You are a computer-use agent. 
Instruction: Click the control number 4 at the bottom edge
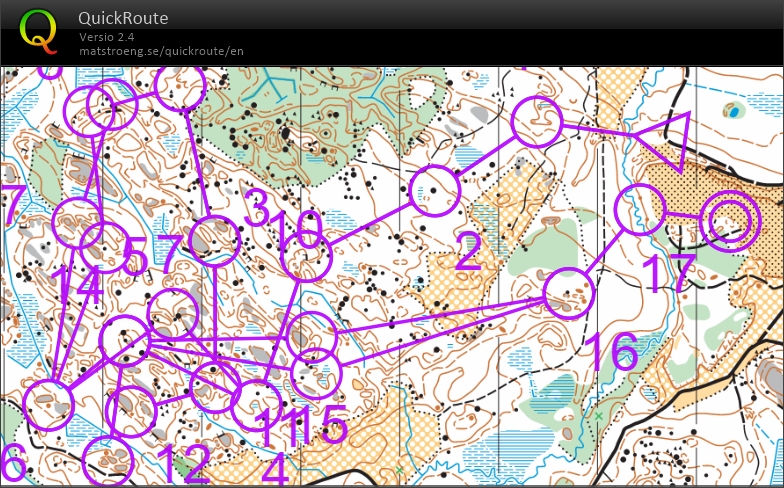point(274,470)
